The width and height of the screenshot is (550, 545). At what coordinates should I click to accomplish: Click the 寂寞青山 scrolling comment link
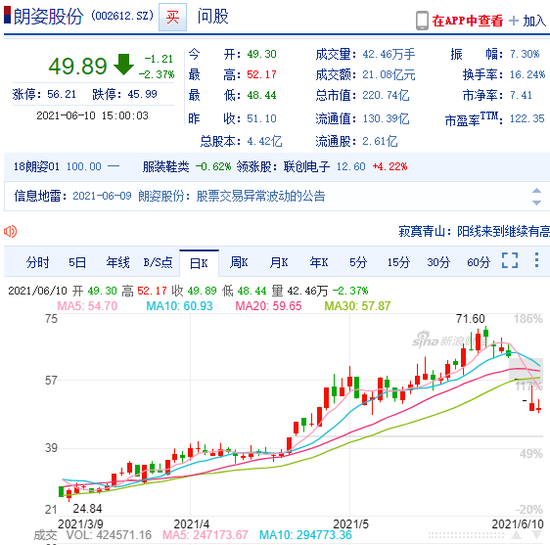(x=474, y=231)
